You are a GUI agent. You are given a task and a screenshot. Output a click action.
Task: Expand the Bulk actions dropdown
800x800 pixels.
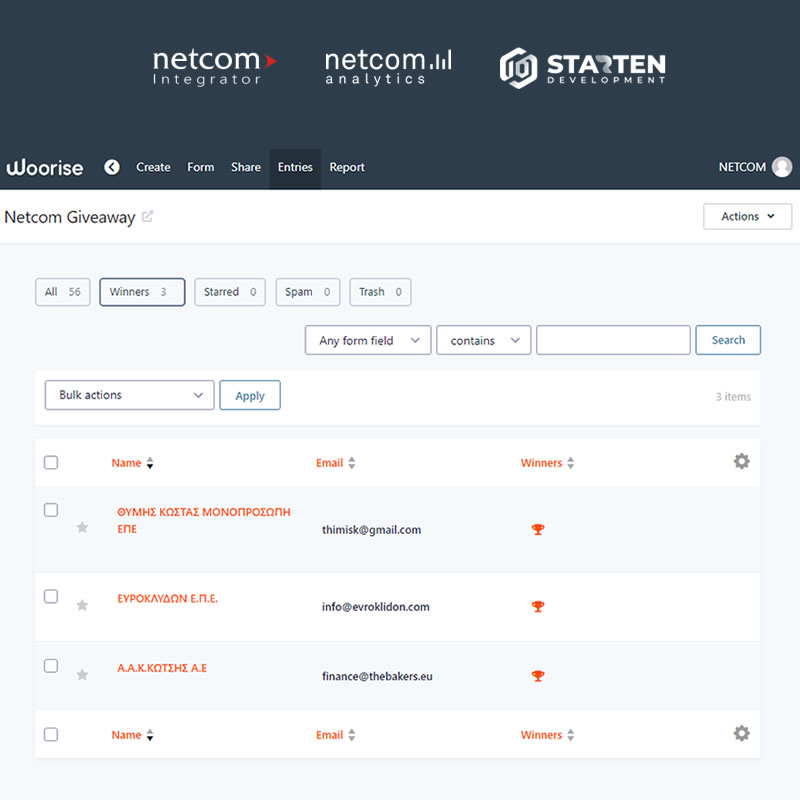click(x=130, y=395)
